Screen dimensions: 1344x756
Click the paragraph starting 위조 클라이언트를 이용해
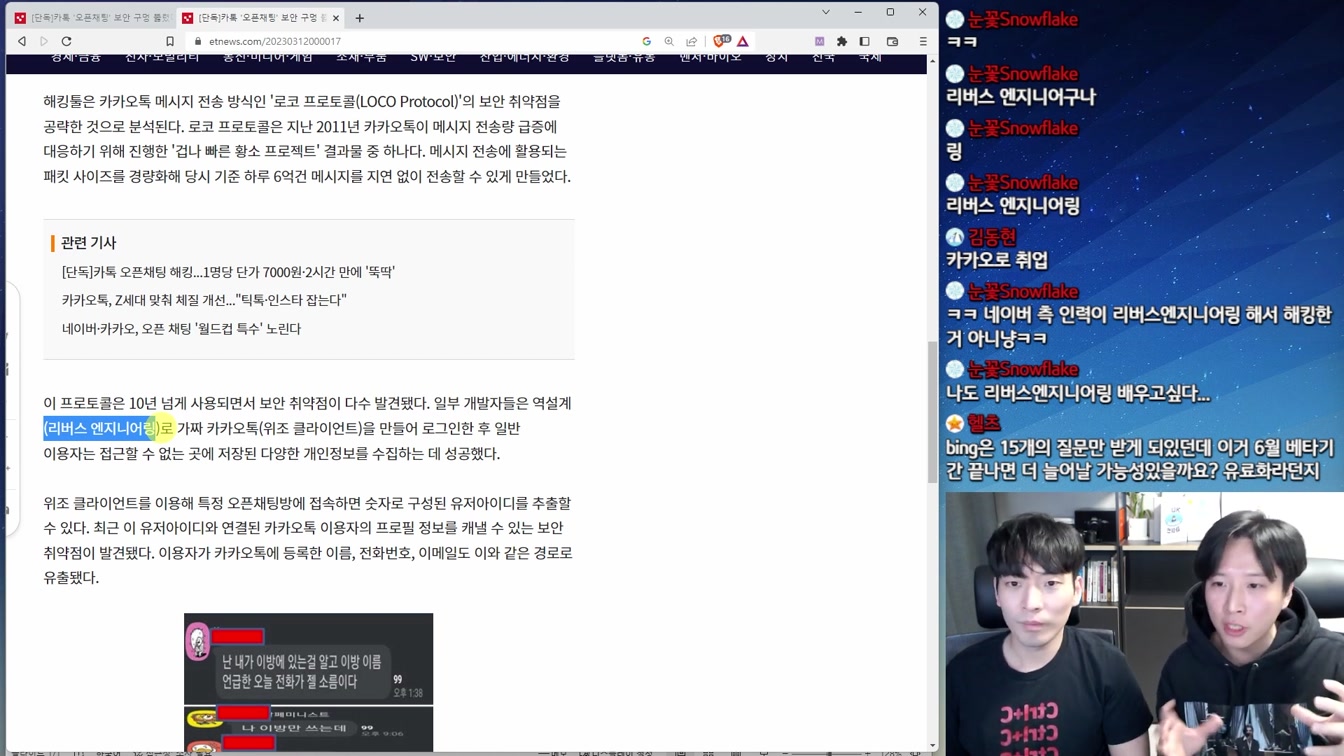307,540
